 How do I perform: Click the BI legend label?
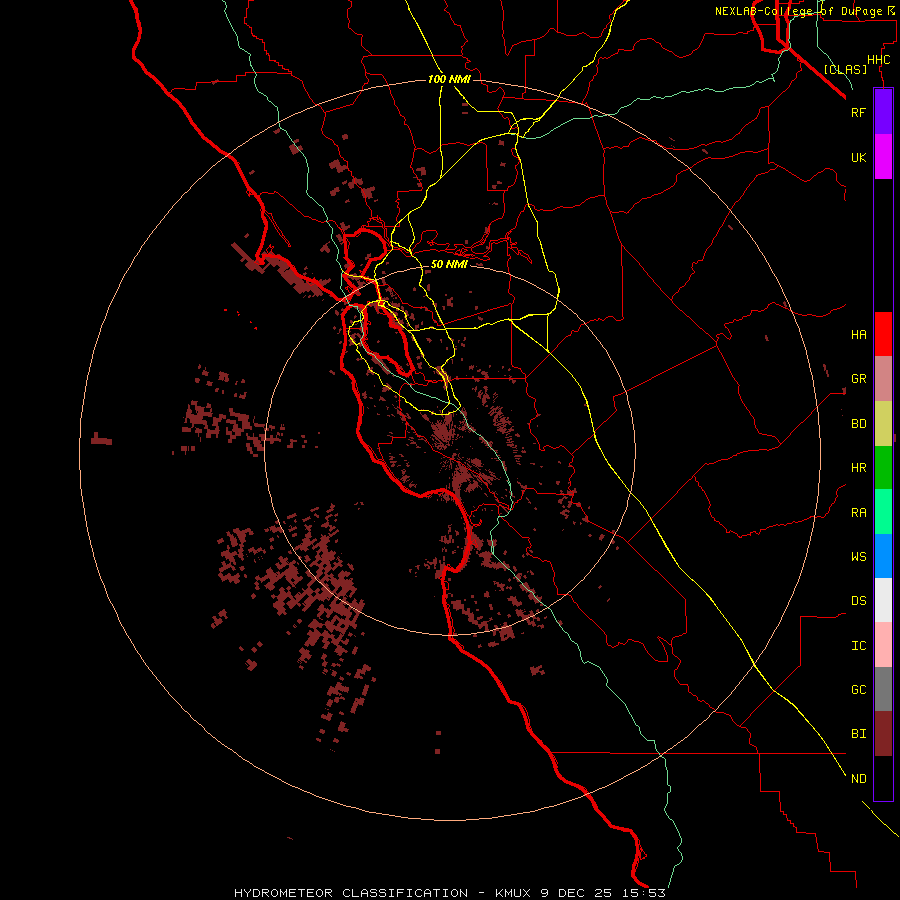858,734
